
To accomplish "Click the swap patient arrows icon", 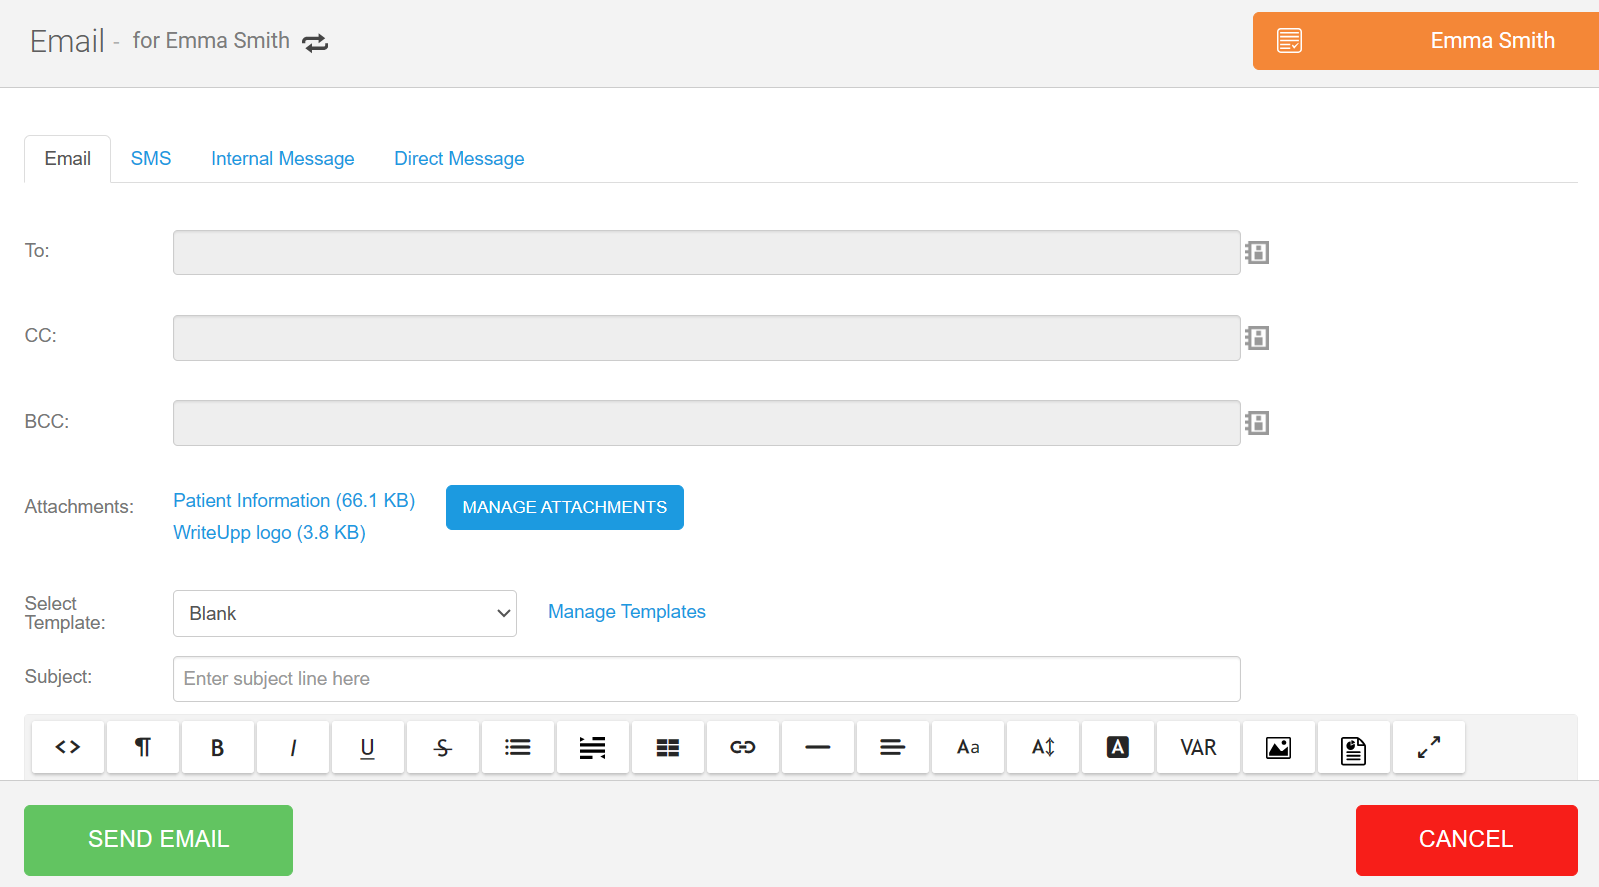I will [x=315, y=43].
